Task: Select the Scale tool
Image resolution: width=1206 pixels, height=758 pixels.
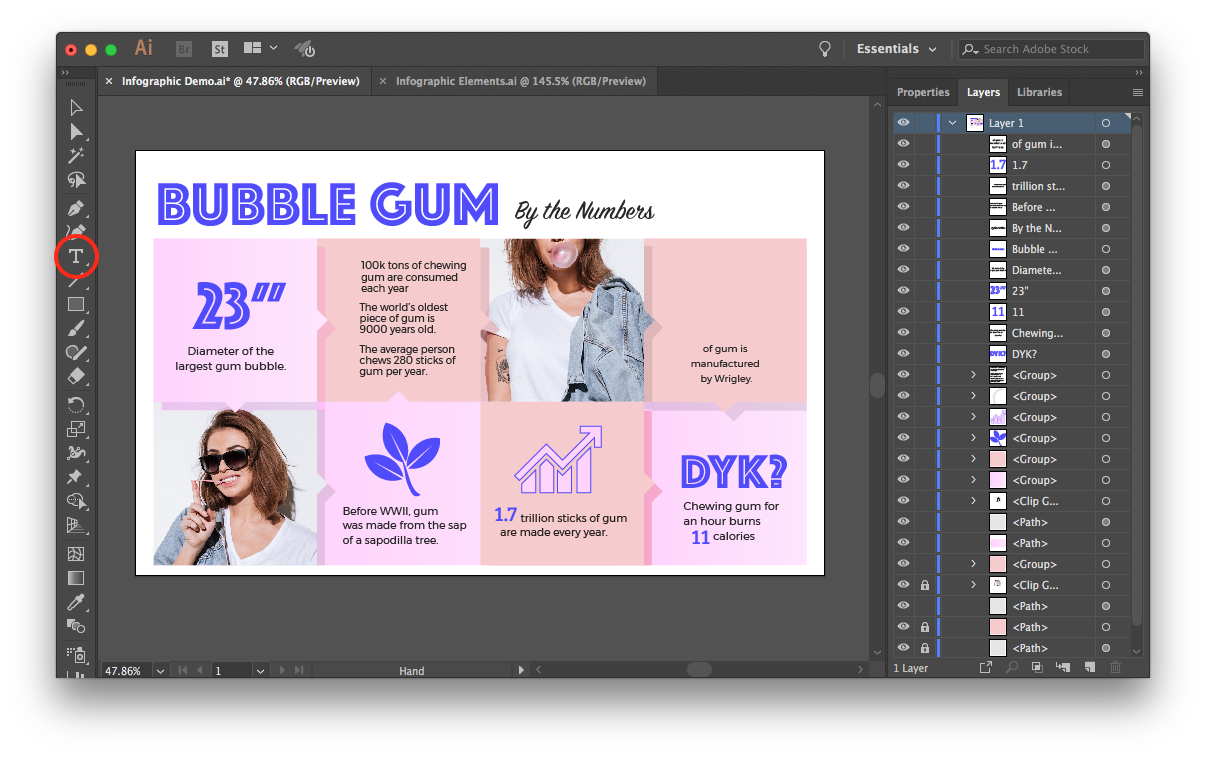Action: coord(76,429)
